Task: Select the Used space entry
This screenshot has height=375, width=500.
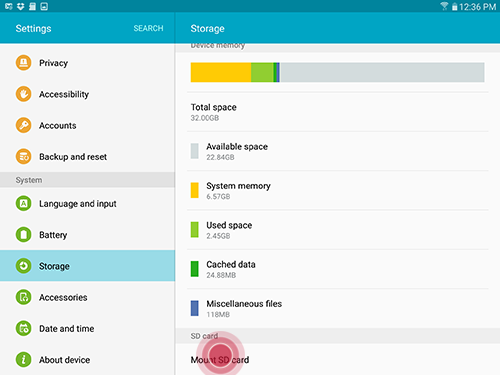Action: point(338,230)
